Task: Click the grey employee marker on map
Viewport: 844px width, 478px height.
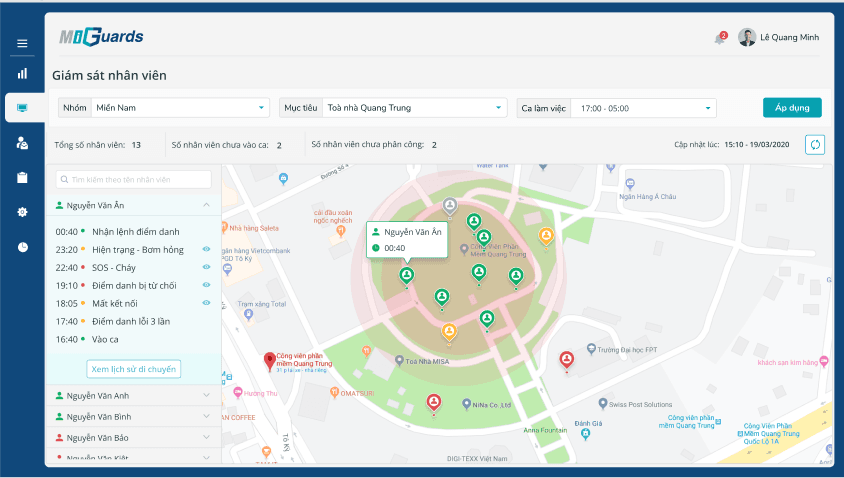Action: click(450, 206)
